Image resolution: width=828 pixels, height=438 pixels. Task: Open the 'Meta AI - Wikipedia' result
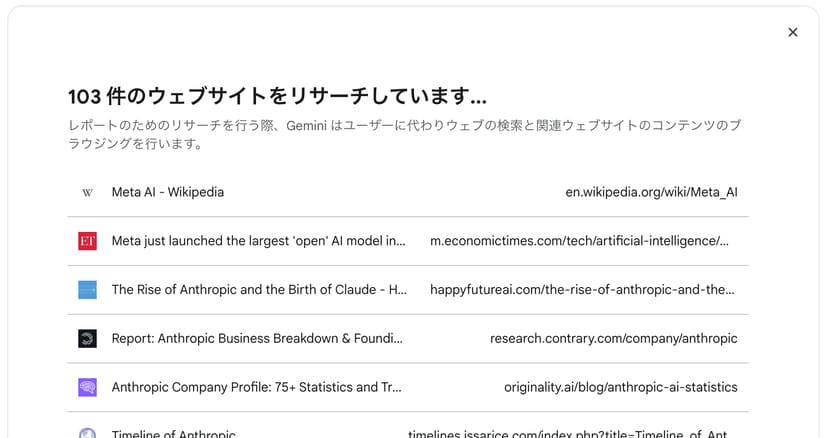[x=167, y=192]
